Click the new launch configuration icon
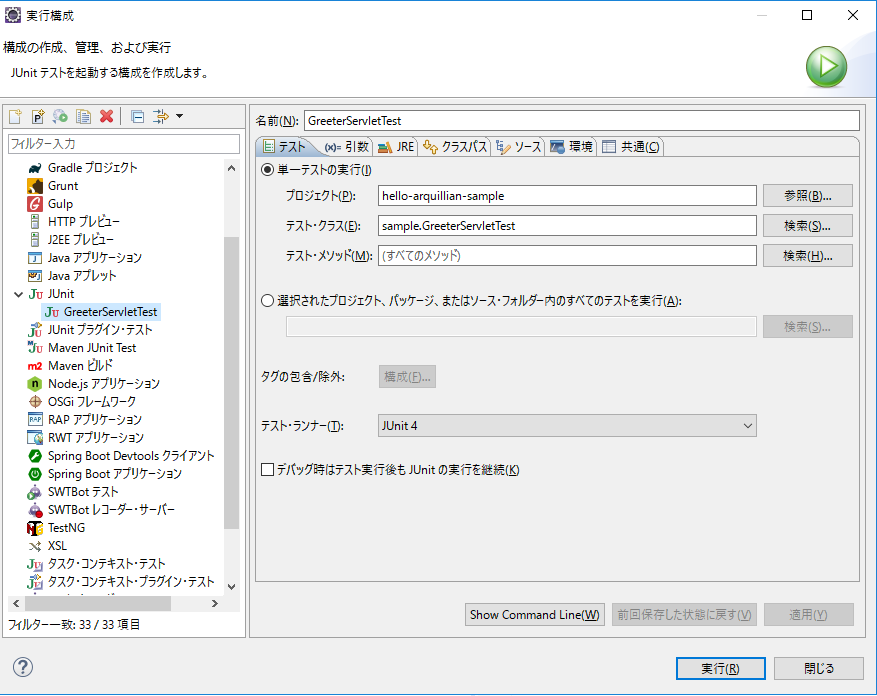The image size is (877, 696). click(x=15, y=117)
